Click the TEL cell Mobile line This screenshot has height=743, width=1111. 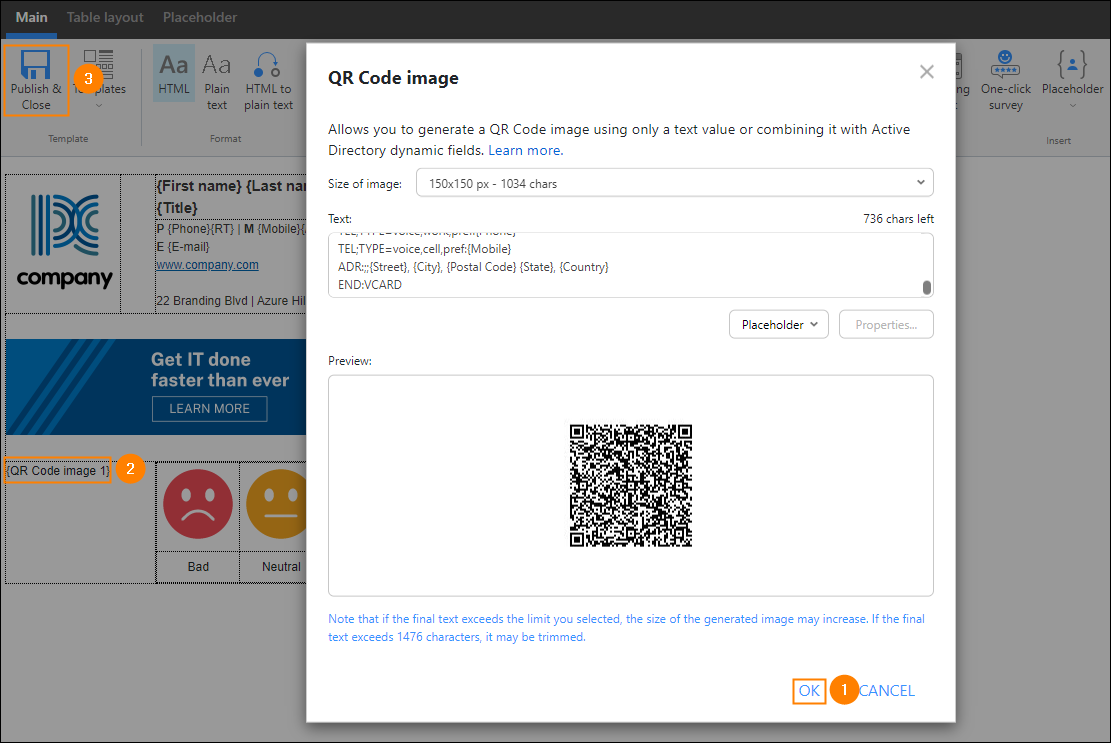[x=424, y=249]
